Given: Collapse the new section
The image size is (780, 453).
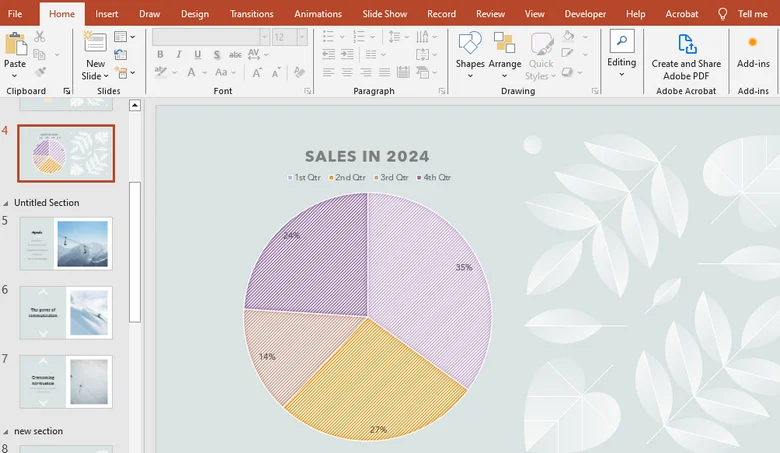Looking at the screenshot, I should [x=6, y=432].
